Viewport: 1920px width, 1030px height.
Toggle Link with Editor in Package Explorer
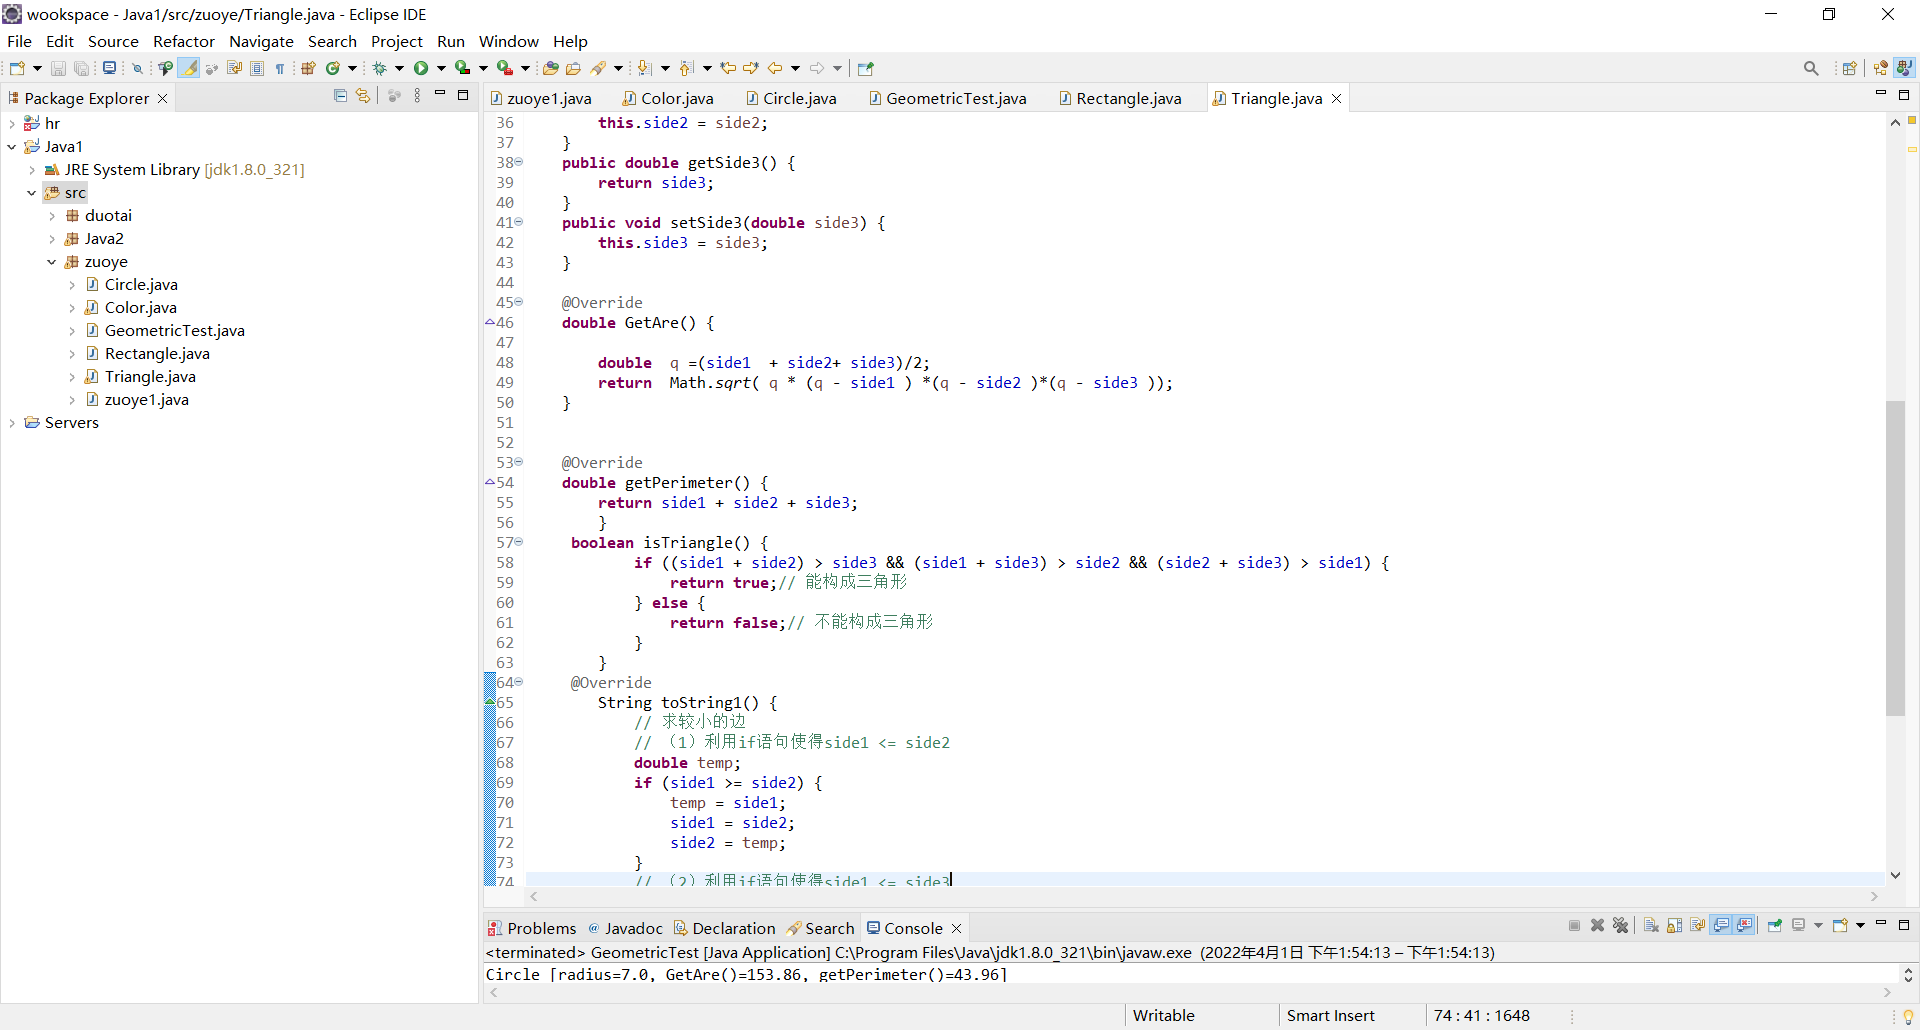(x=363, y=96)
